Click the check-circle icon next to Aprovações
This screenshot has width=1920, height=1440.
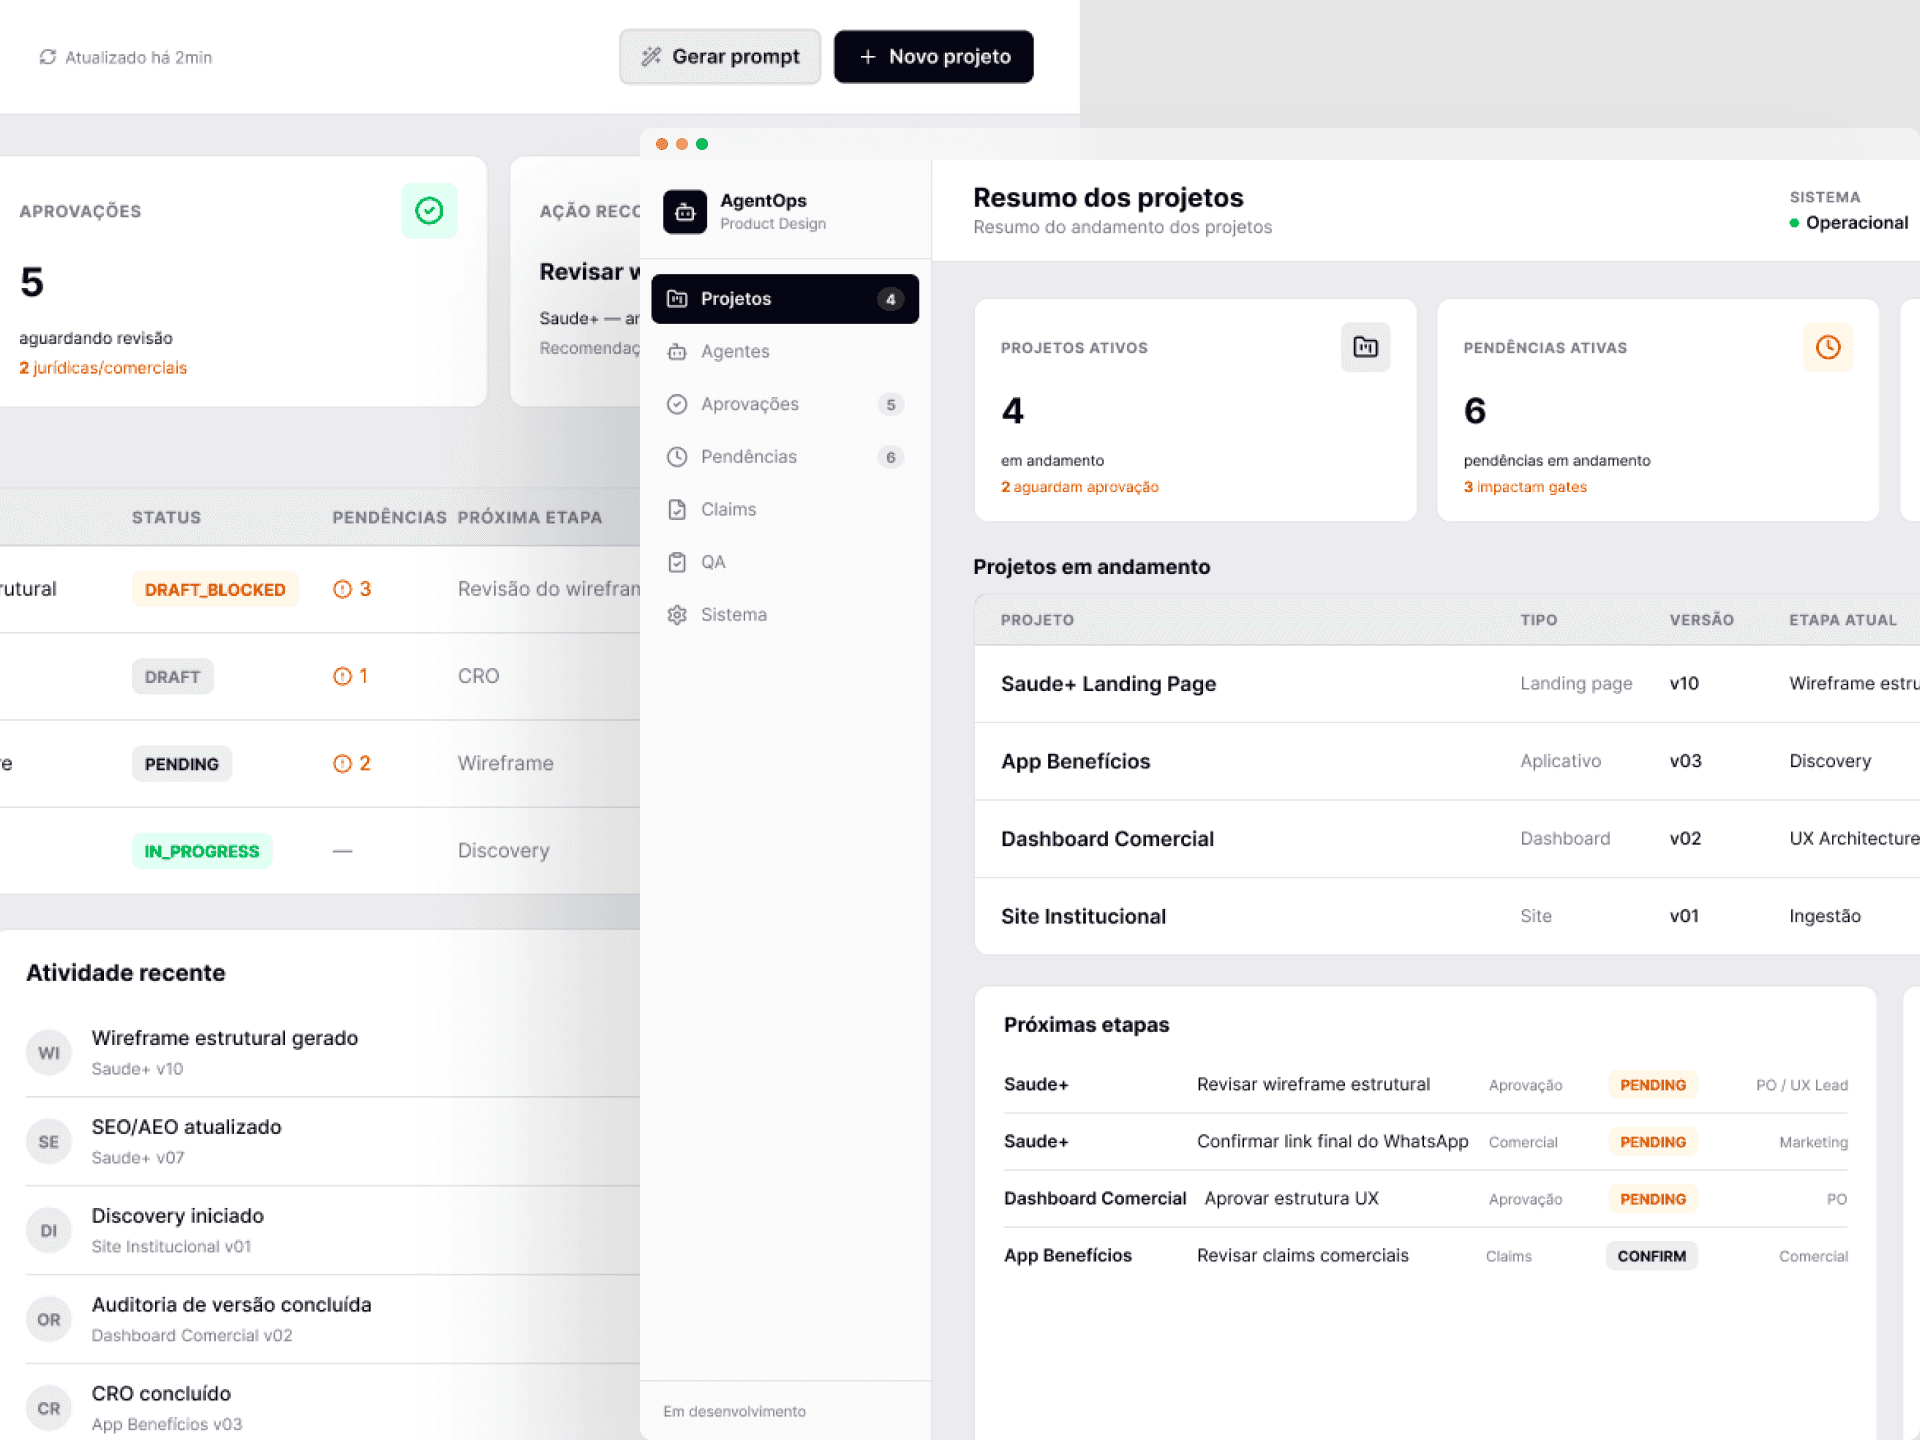[x=677, y=404]
